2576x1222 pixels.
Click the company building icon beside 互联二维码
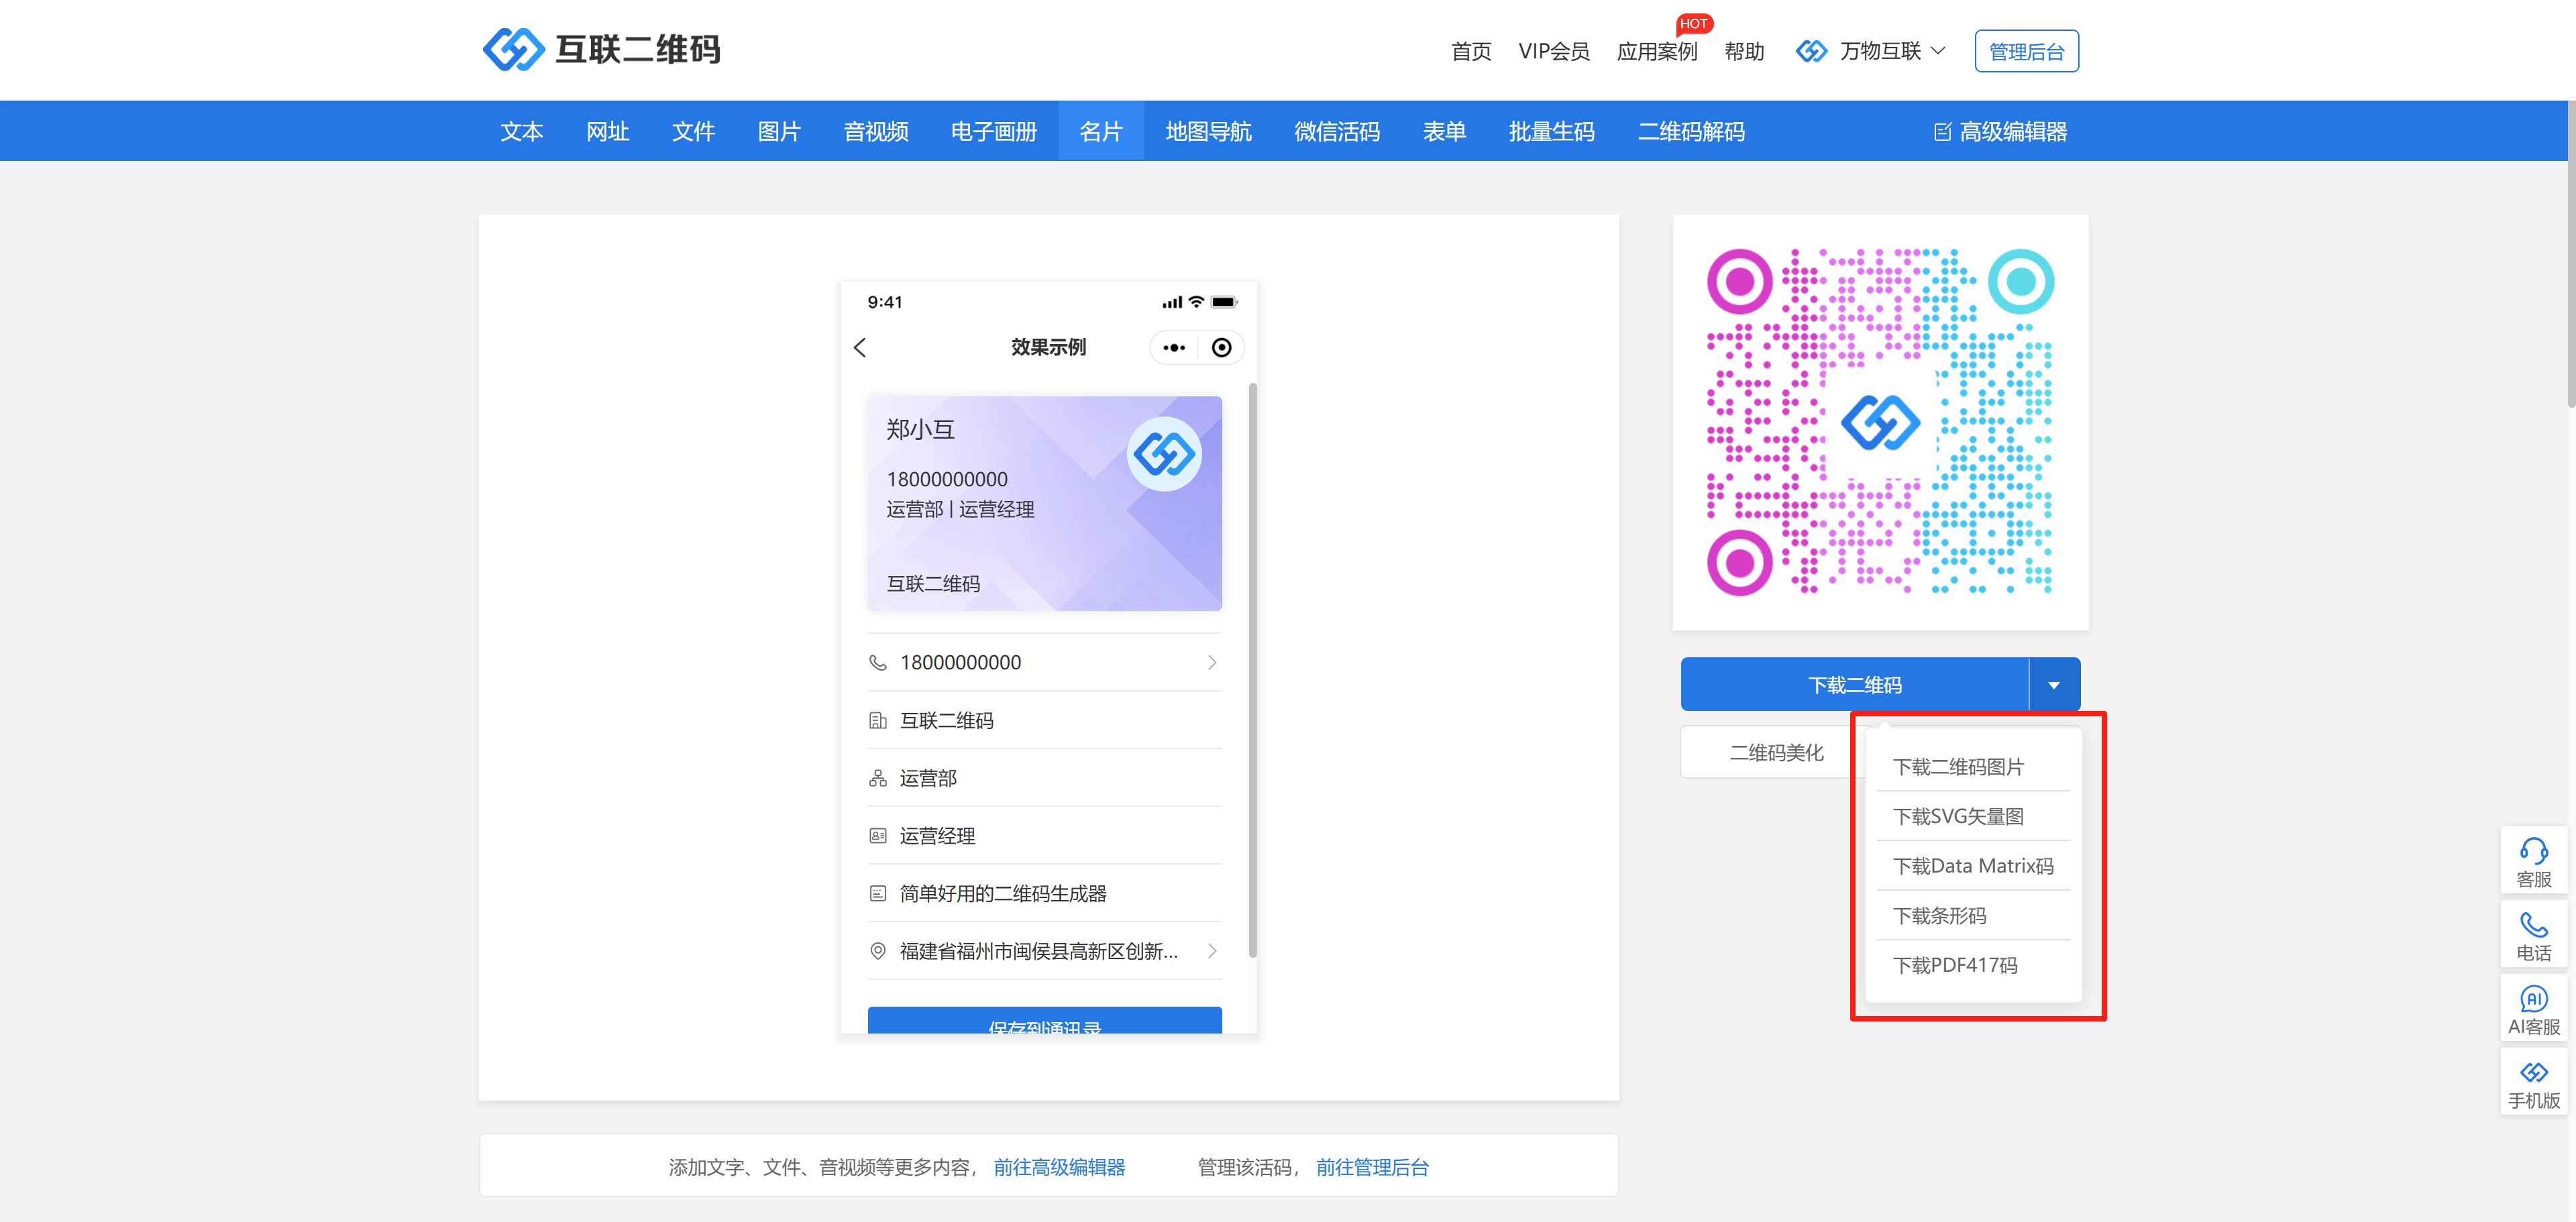point(878,720)
